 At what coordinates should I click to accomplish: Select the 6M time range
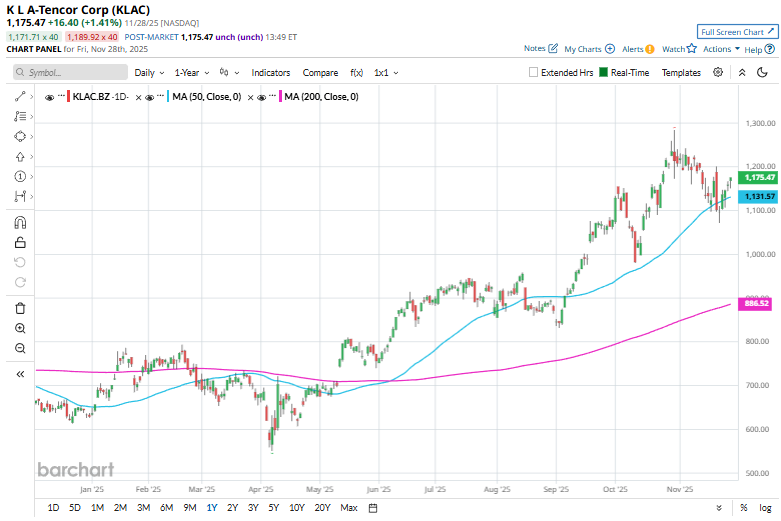pyautogui.click(x=166, y=508)
